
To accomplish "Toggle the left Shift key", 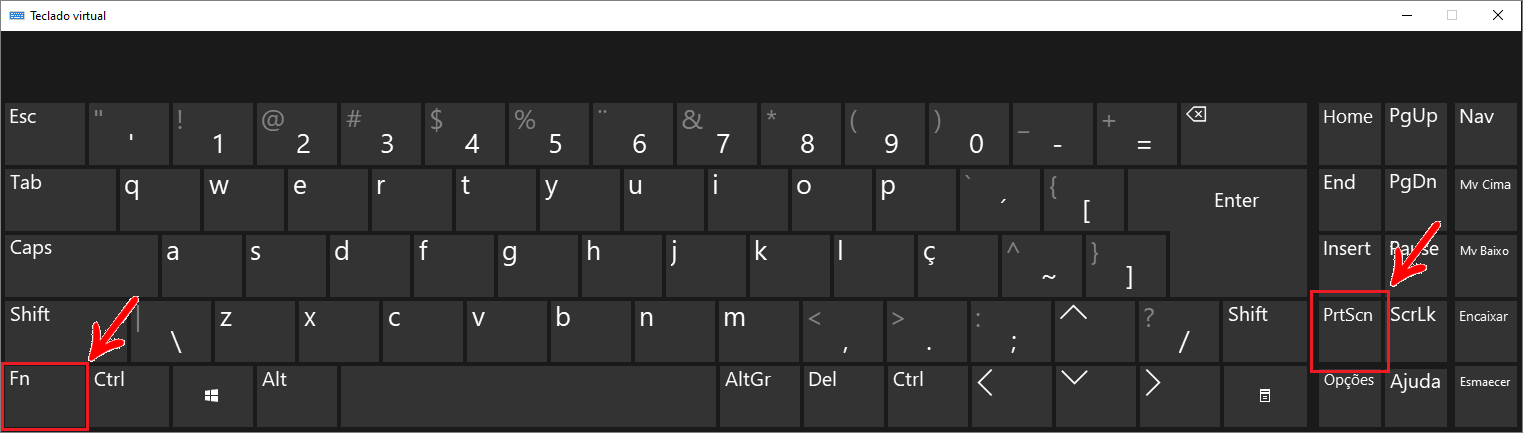I will (67, 331).
